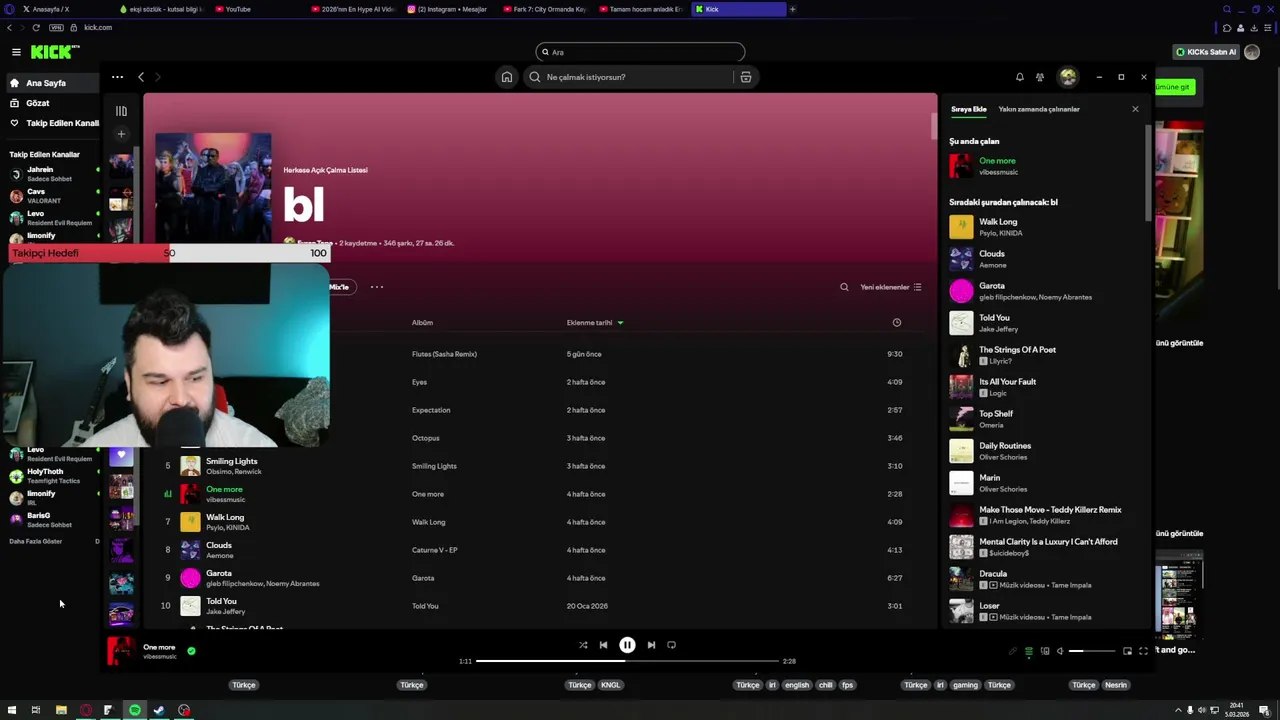
Task: Open playlist more options dots
Action: [377, 287]
